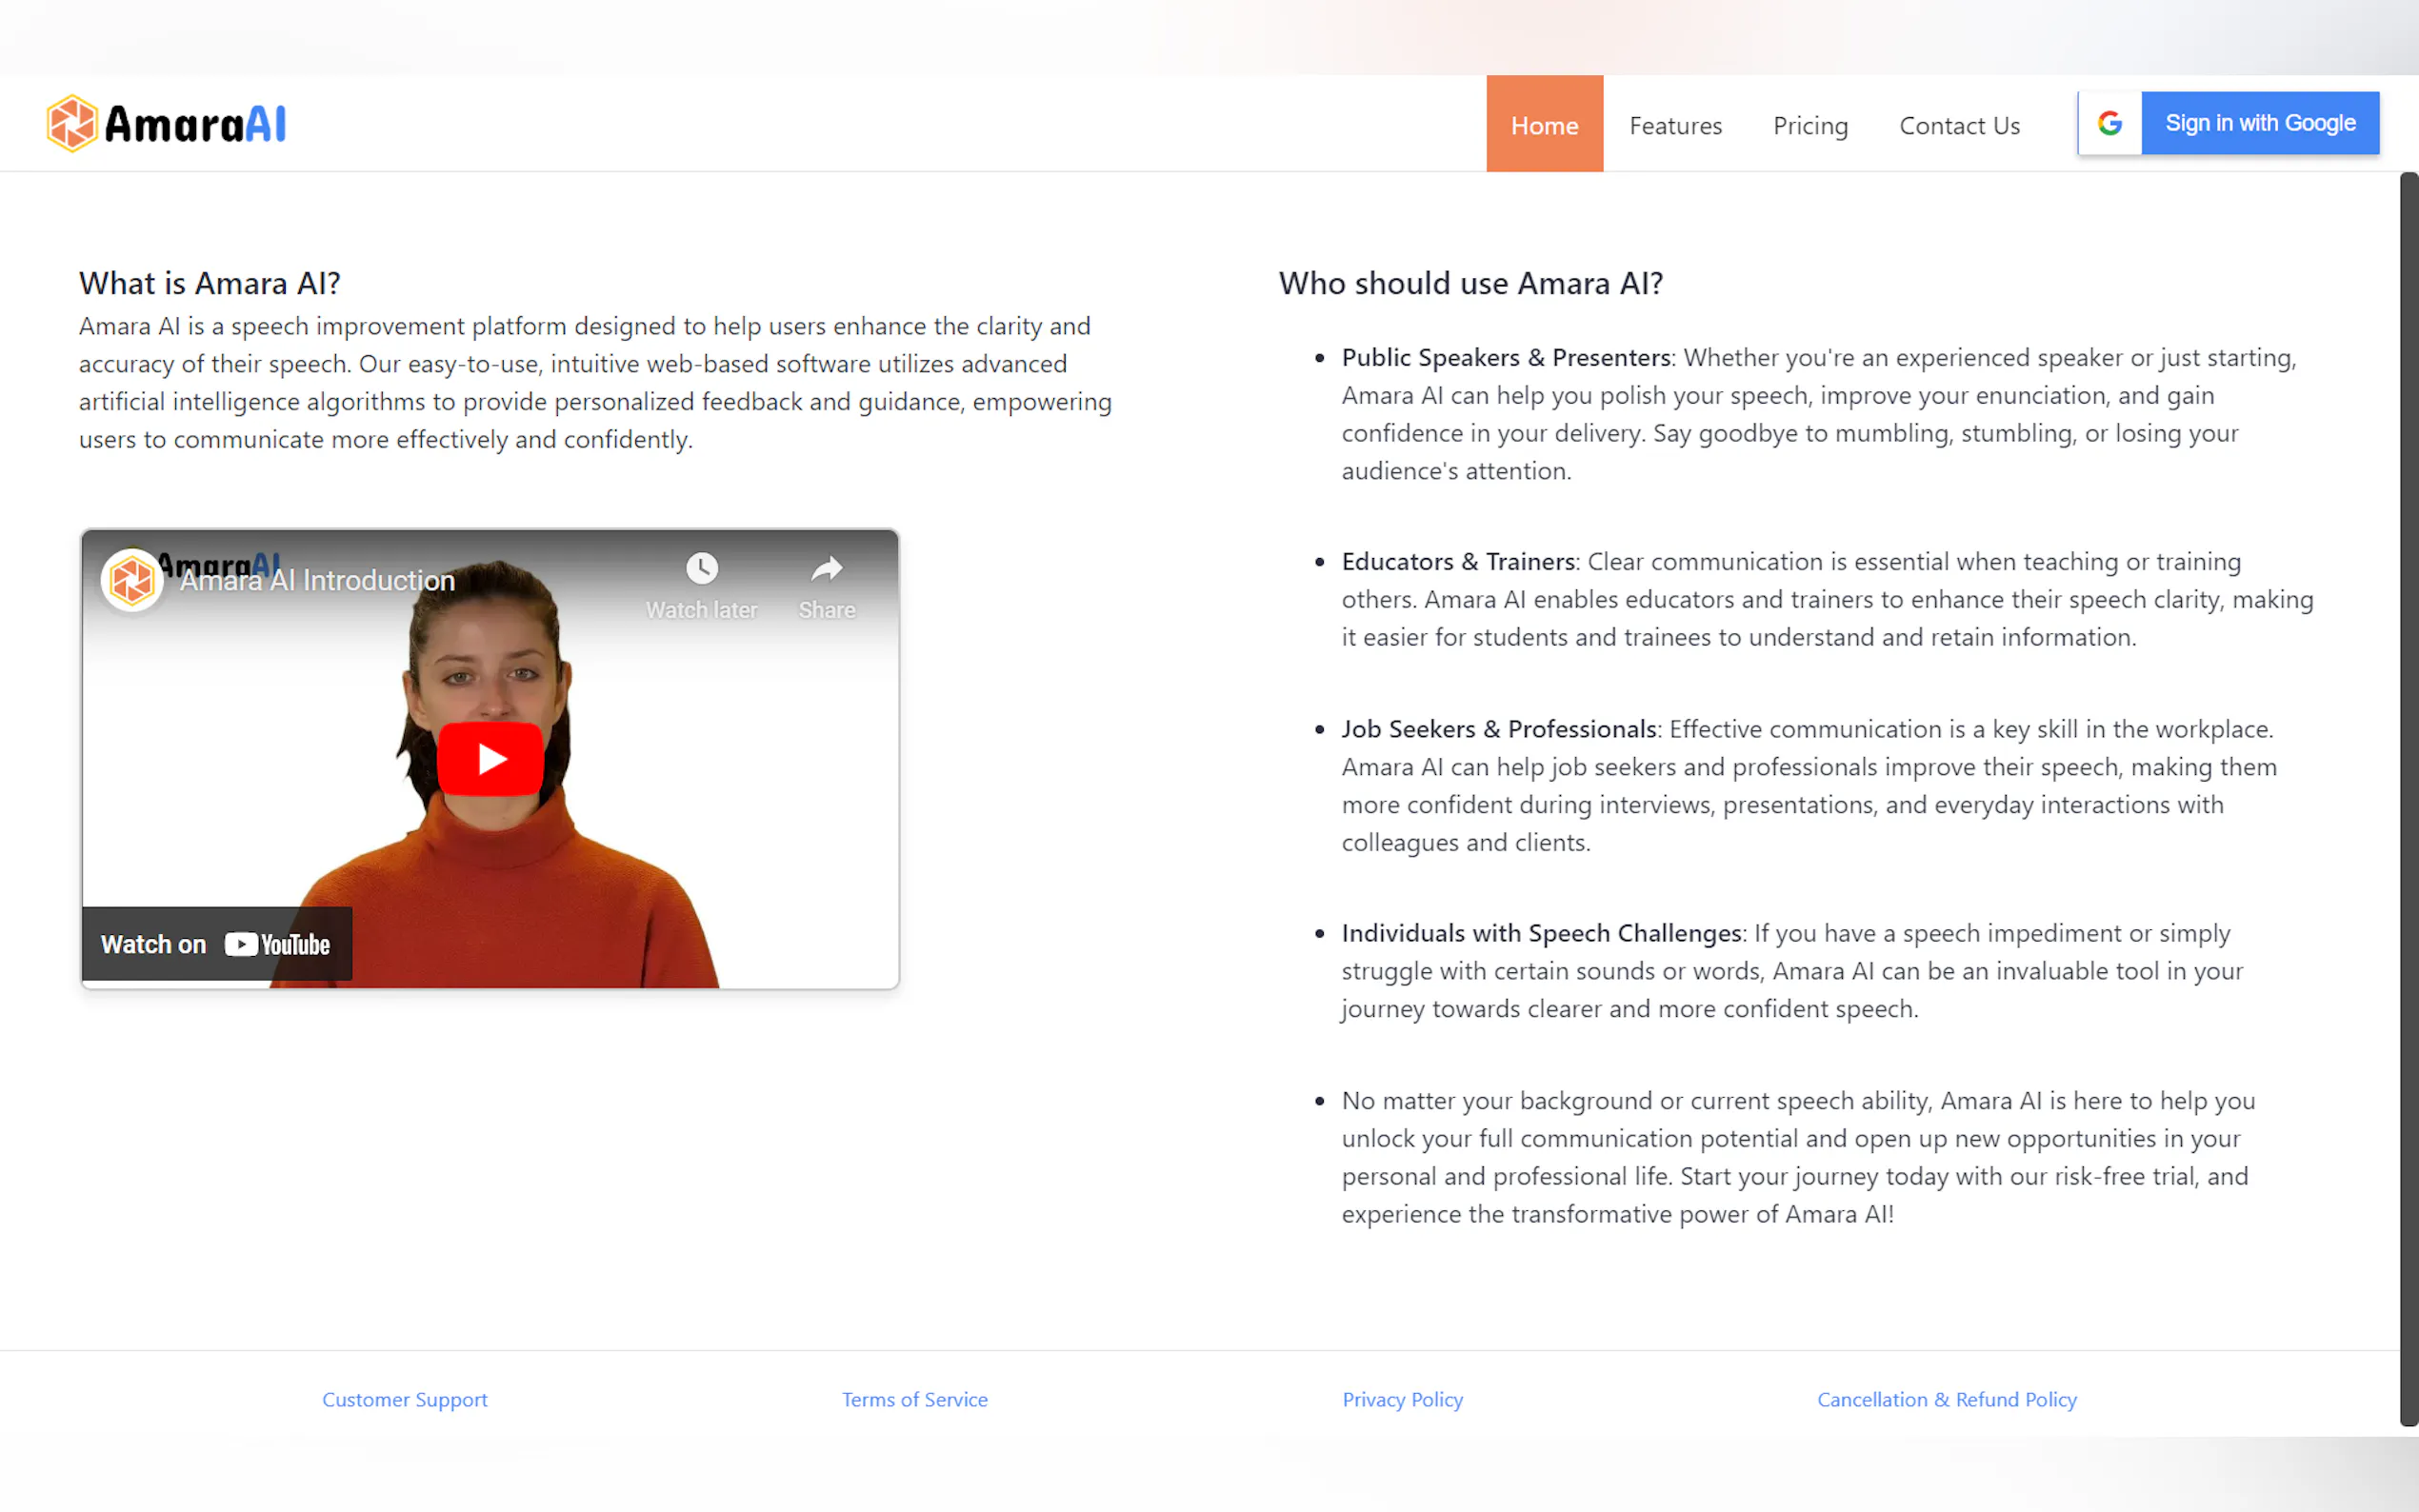Click the YouTube logo in Watch on bar

point(277,944)
